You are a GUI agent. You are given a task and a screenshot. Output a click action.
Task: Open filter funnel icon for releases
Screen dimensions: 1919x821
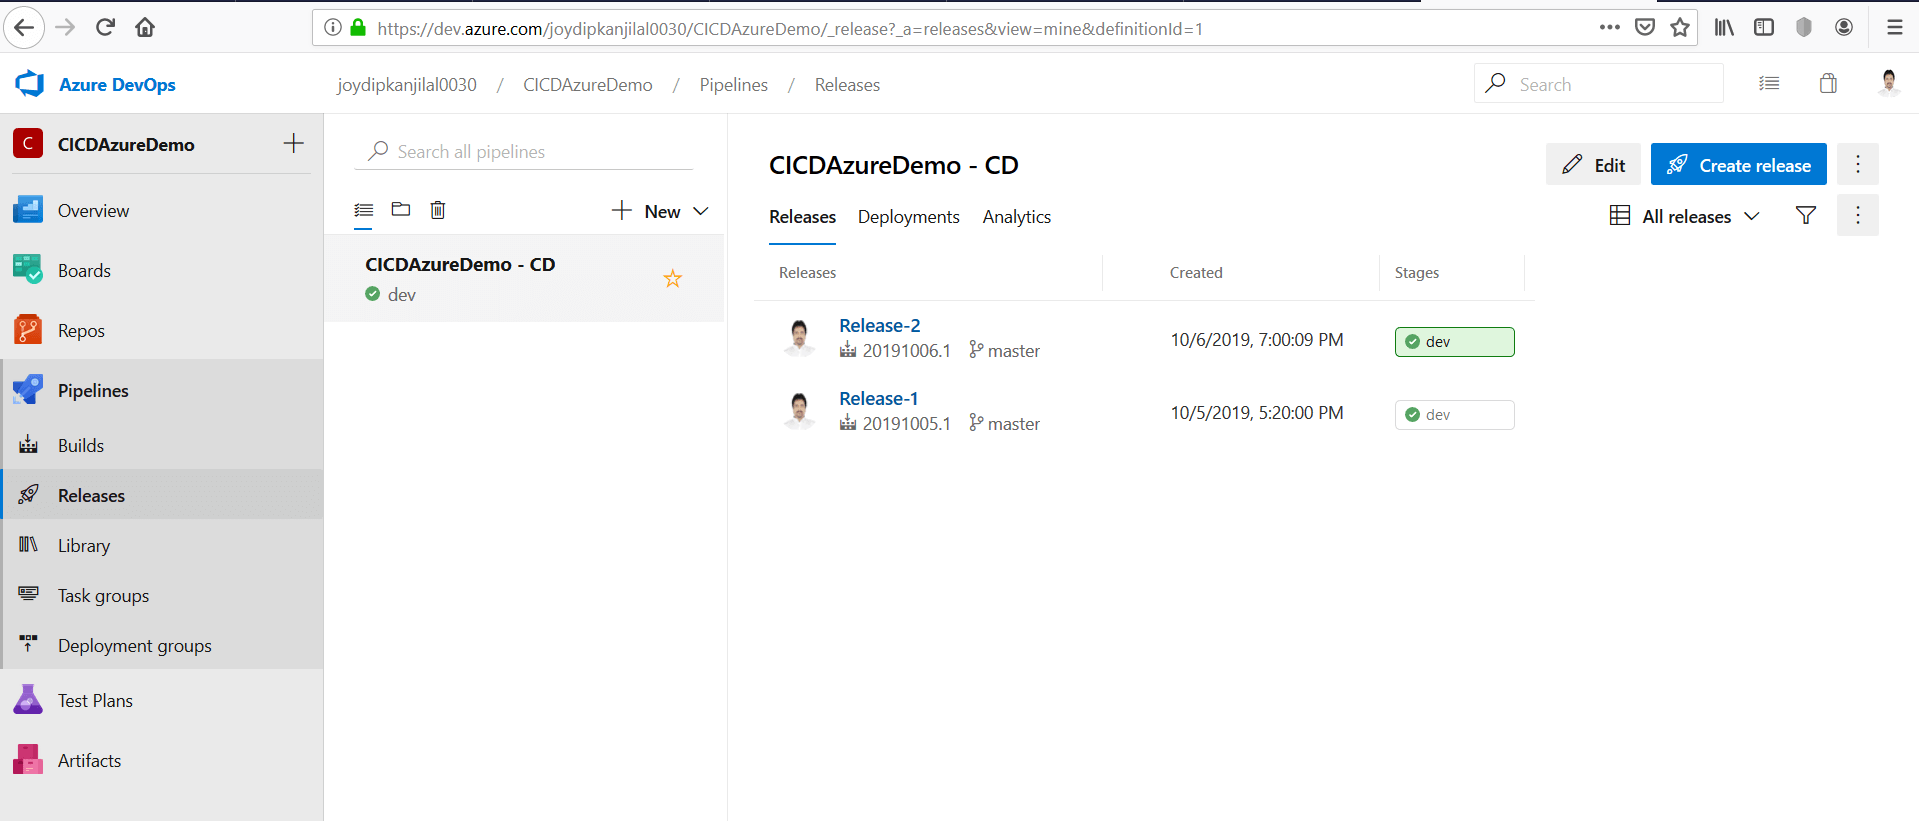(1806, 215)
